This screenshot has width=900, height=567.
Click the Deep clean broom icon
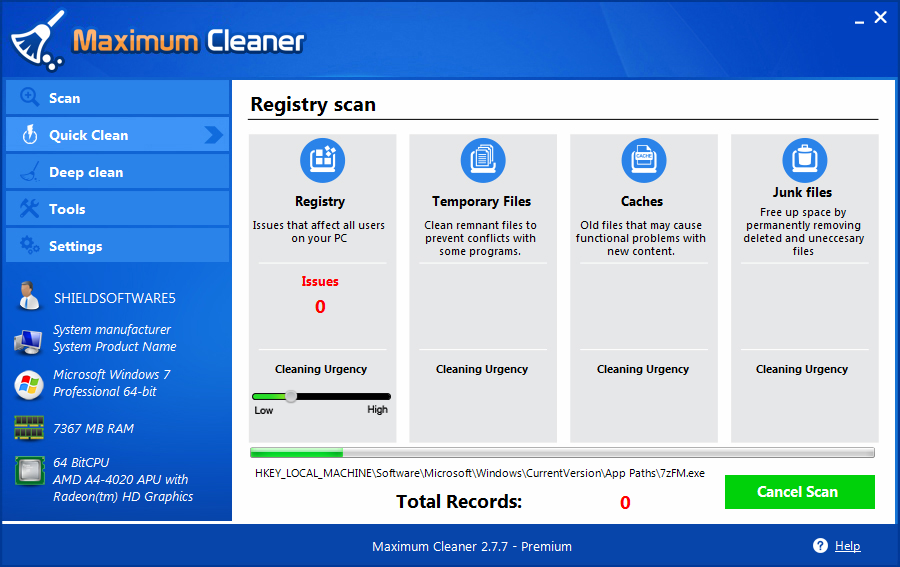pos(30,172)
